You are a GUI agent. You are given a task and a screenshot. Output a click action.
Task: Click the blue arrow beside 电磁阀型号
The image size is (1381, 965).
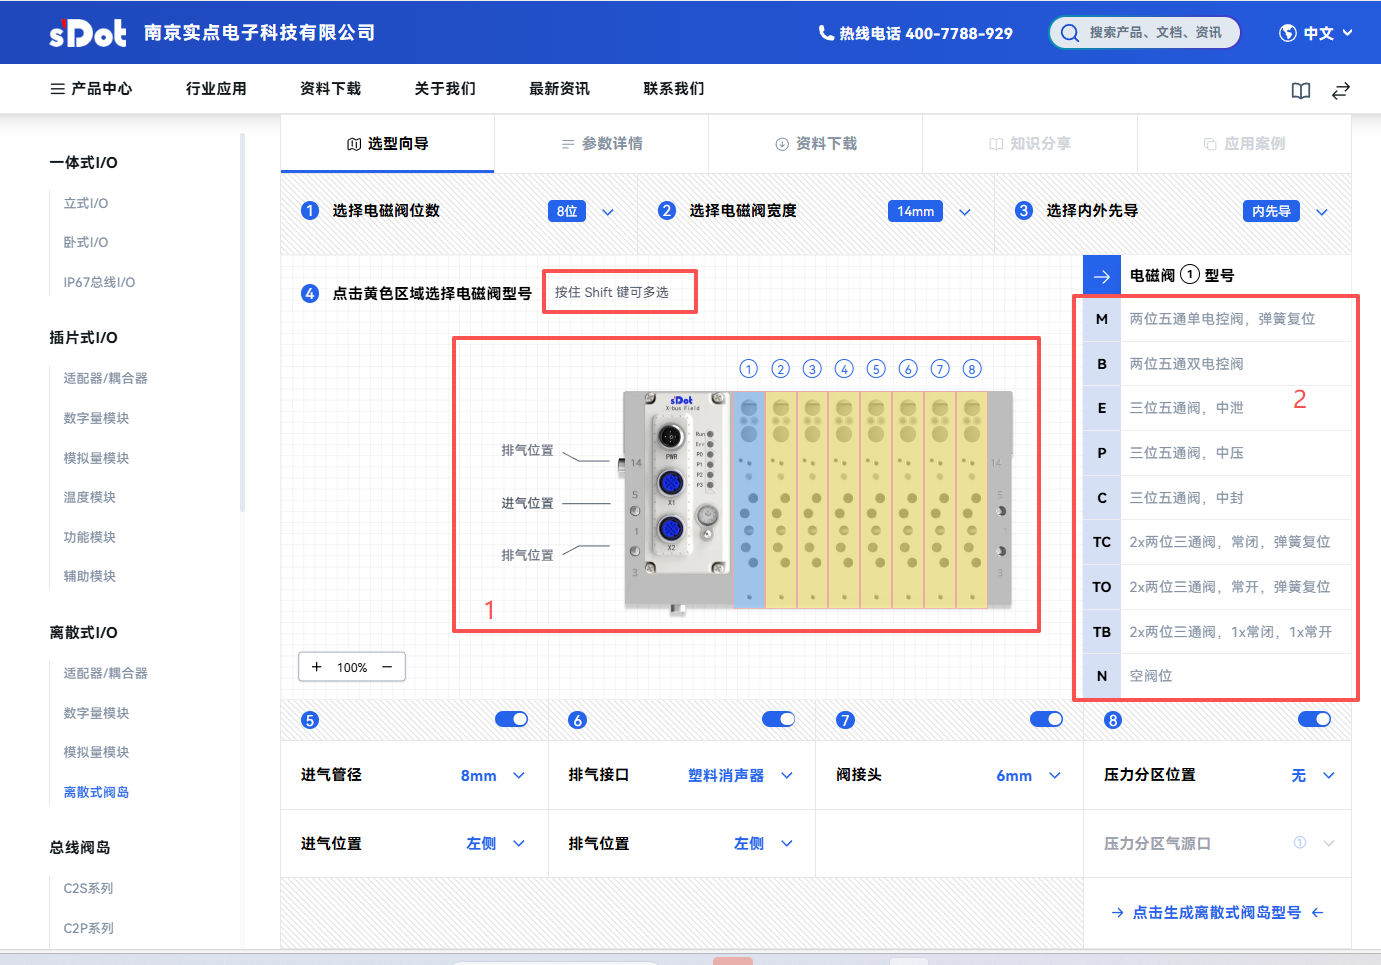click(1102, 276)
